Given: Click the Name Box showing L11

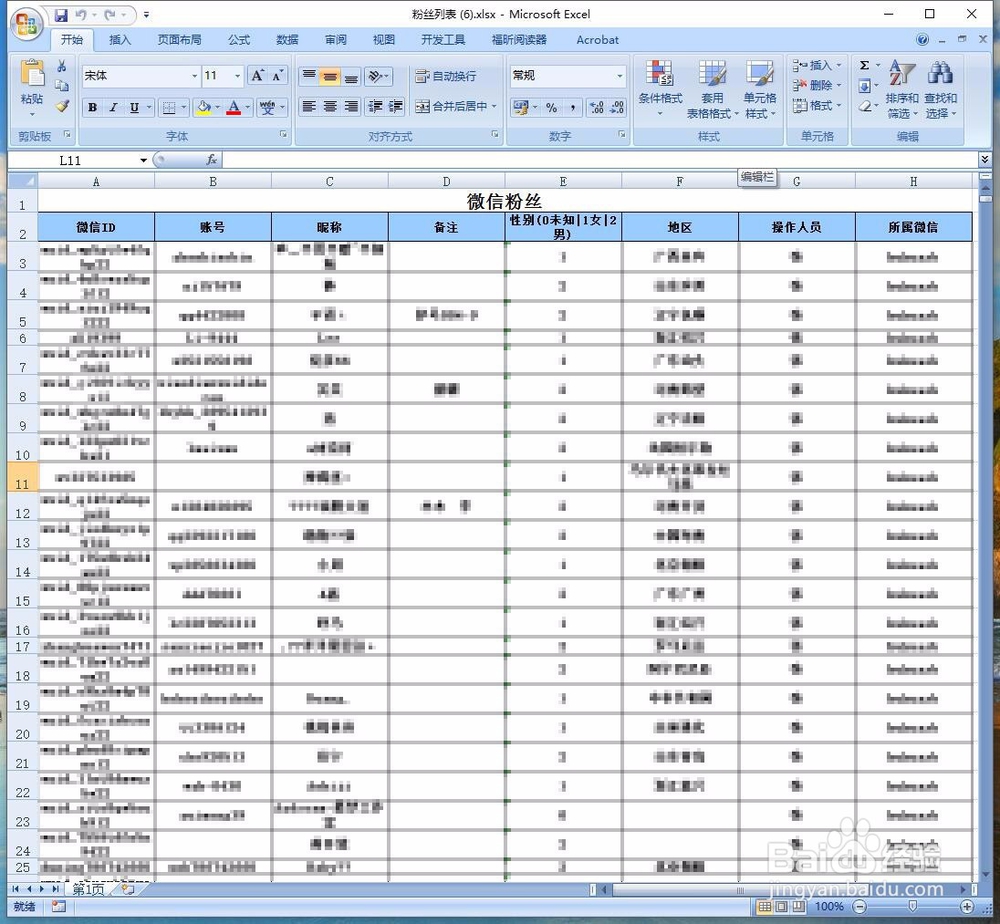Looking at the screenshot, I should (77, 160).
